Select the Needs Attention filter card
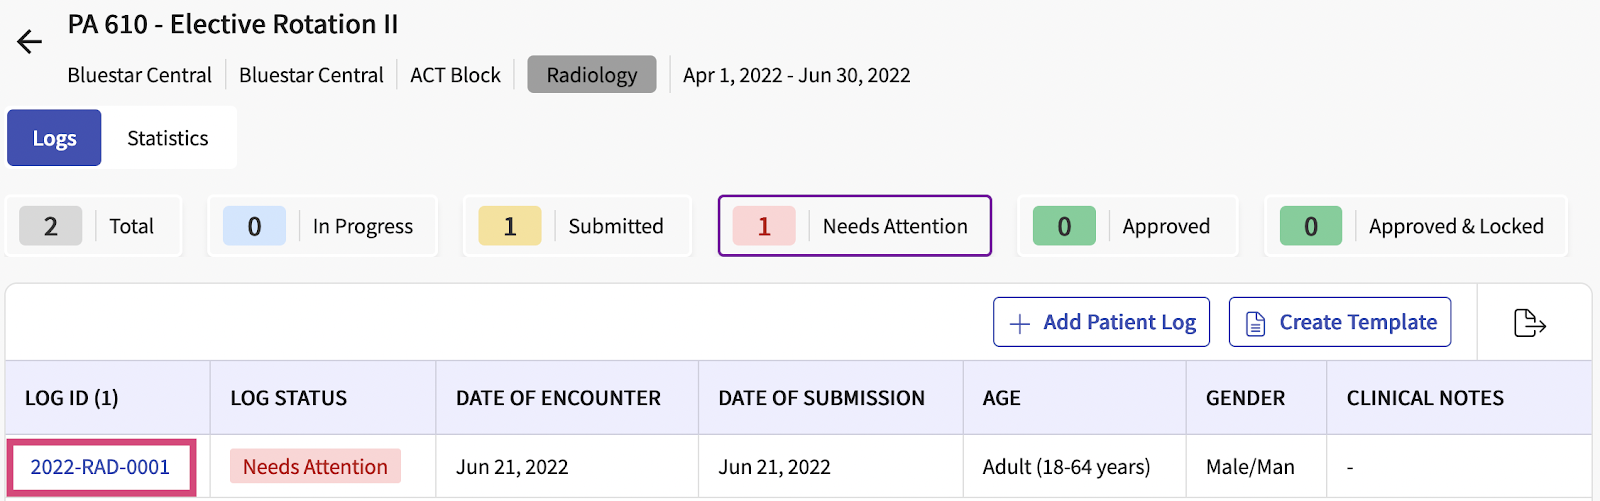The height and width of the screenshot is (501, 1600). (x=855, y=226)
